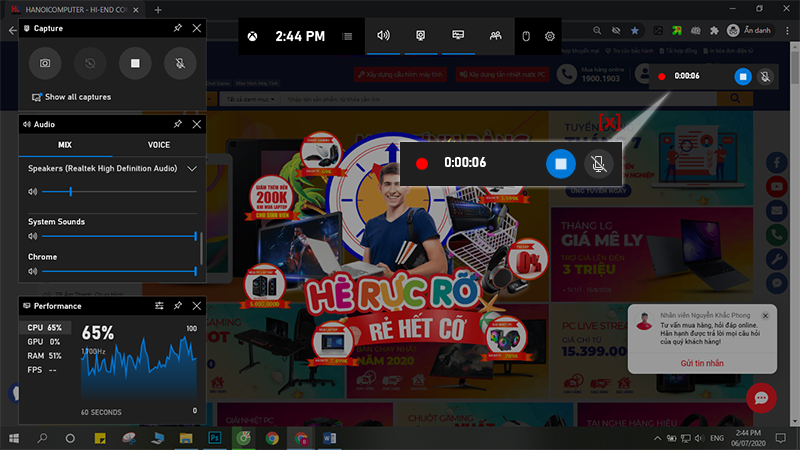Pin the Capture widget
The width and height of the screenshot is (800, 450).
[x=178, y=28]
